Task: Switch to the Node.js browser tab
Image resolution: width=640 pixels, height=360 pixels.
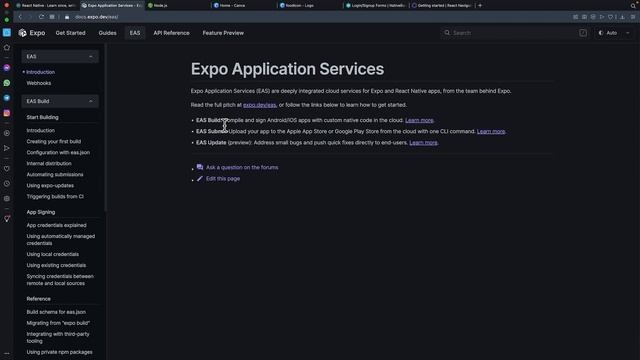Action: click(178, 5)
